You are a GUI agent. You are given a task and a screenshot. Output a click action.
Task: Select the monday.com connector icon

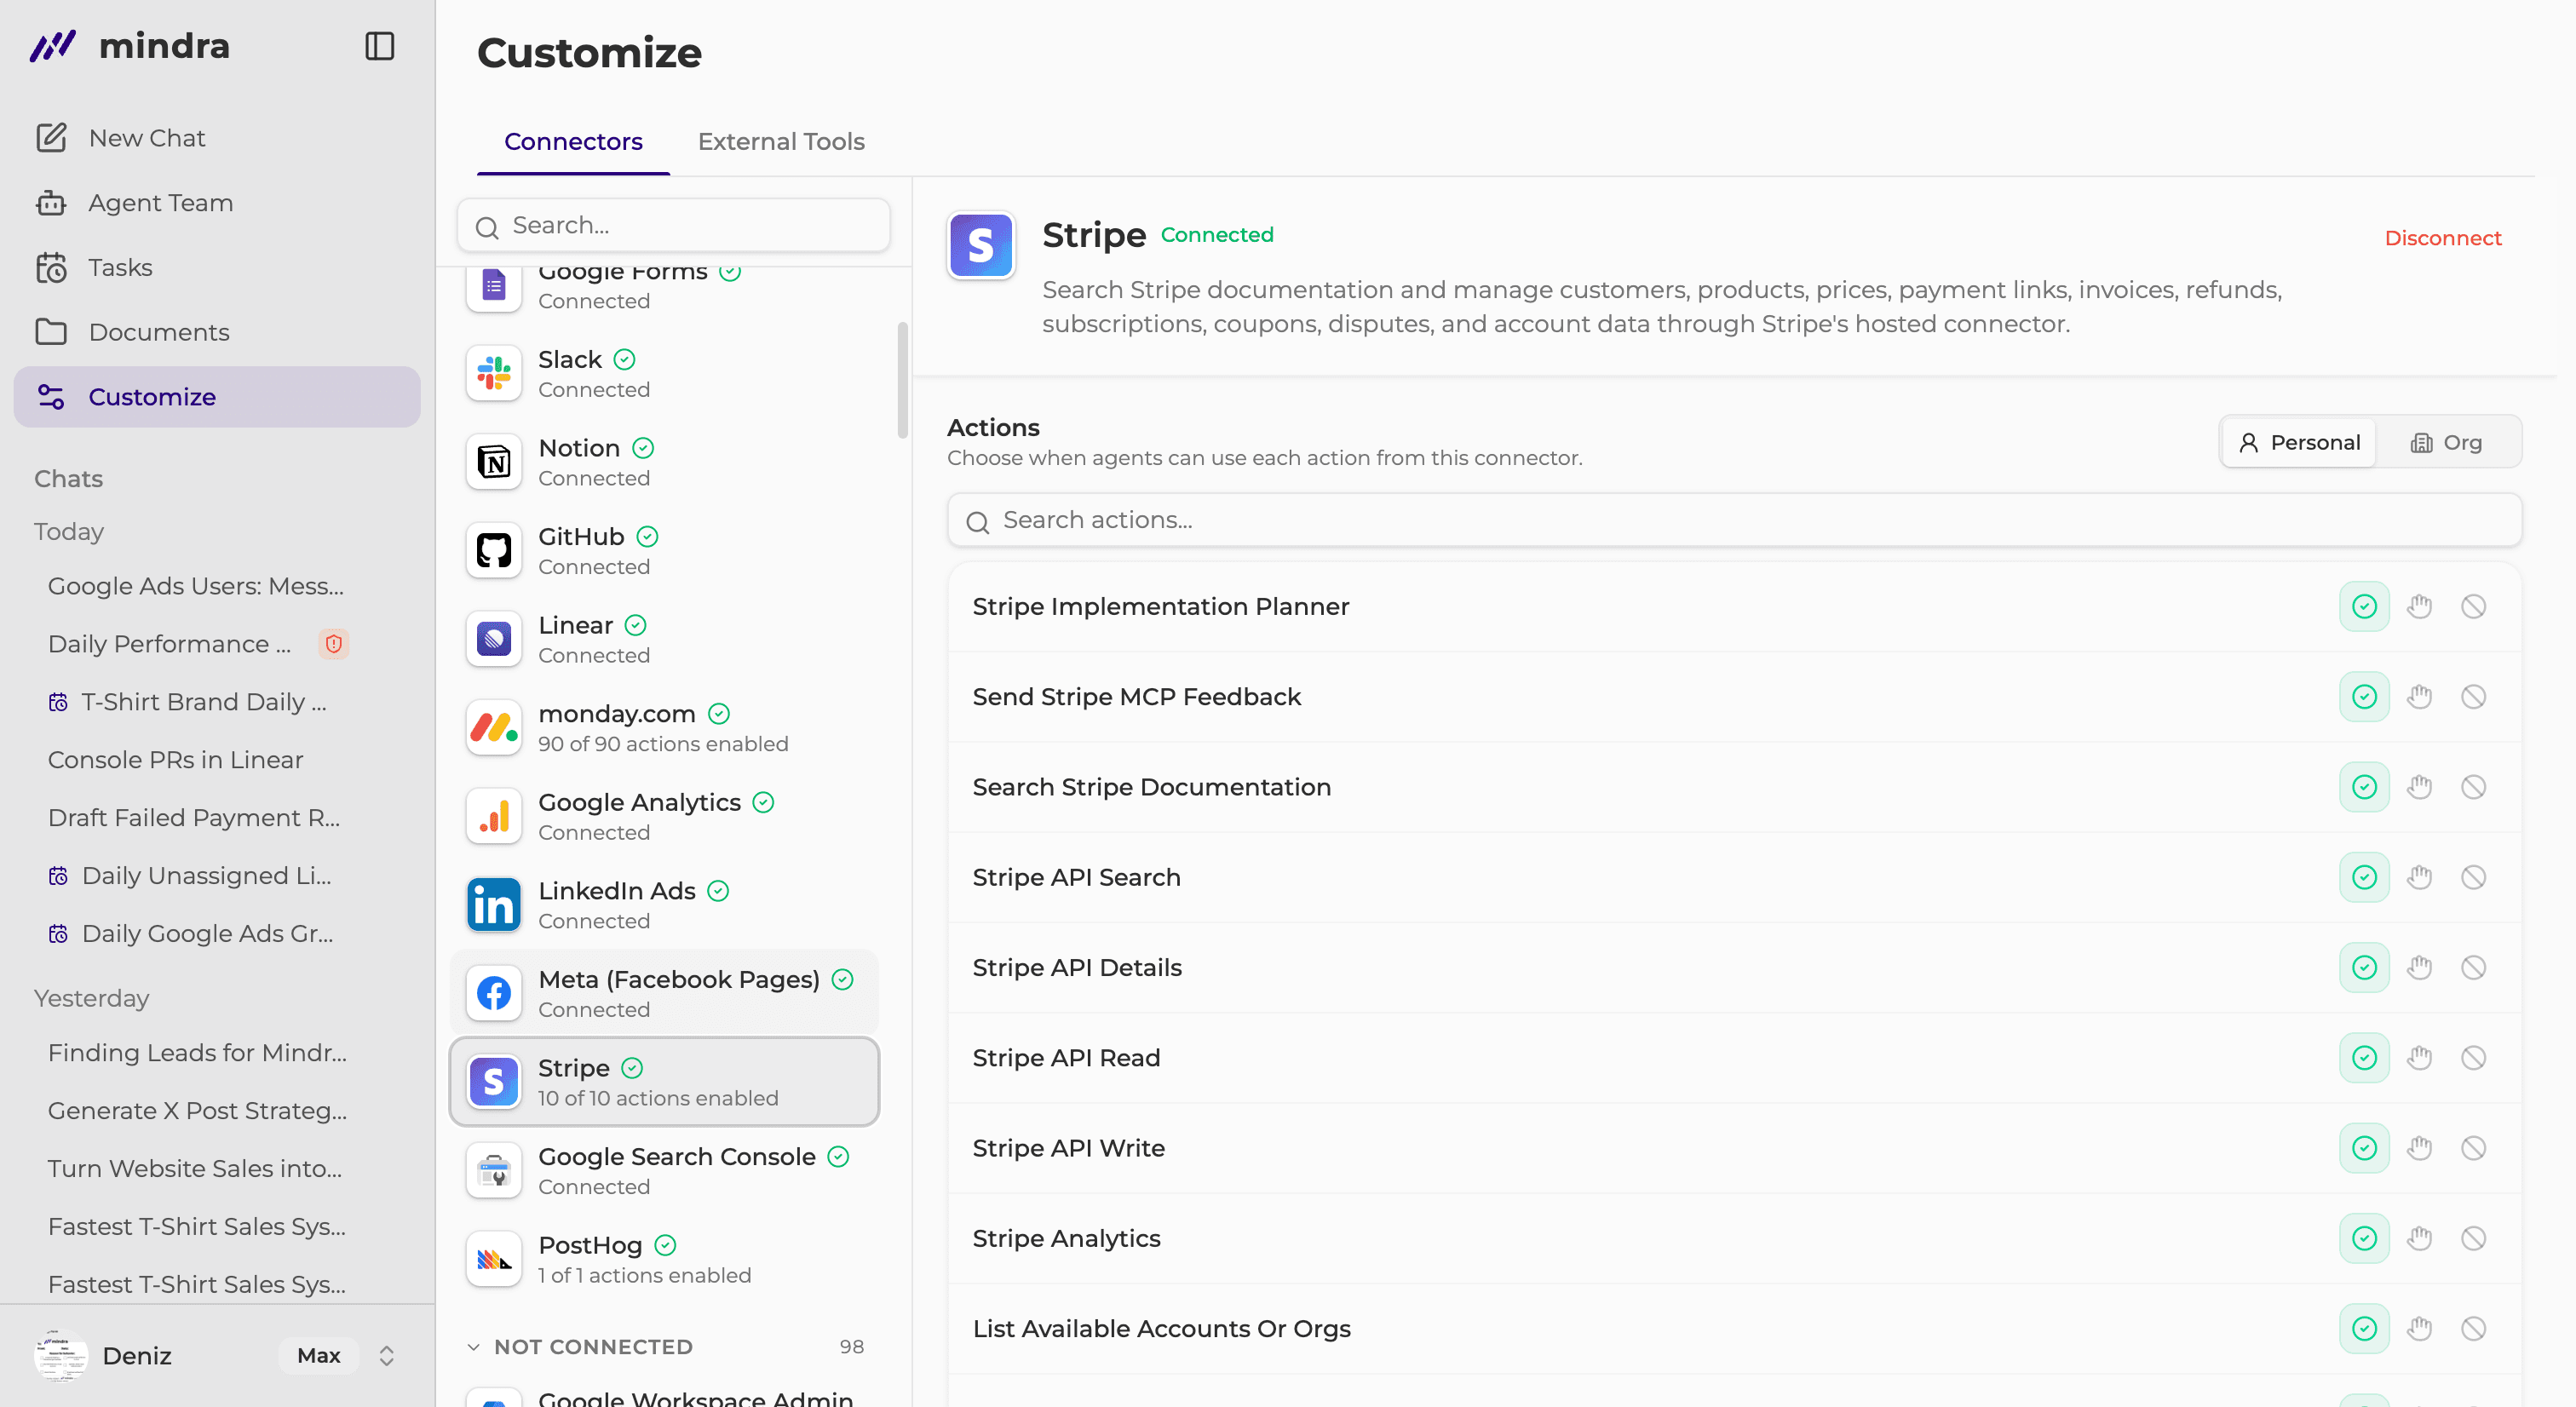[494, 728]
